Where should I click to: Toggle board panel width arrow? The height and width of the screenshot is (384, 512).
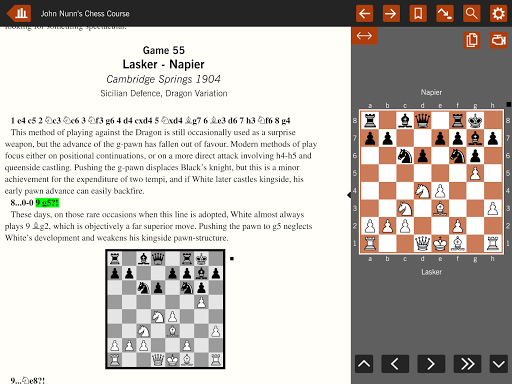[364, 36]
